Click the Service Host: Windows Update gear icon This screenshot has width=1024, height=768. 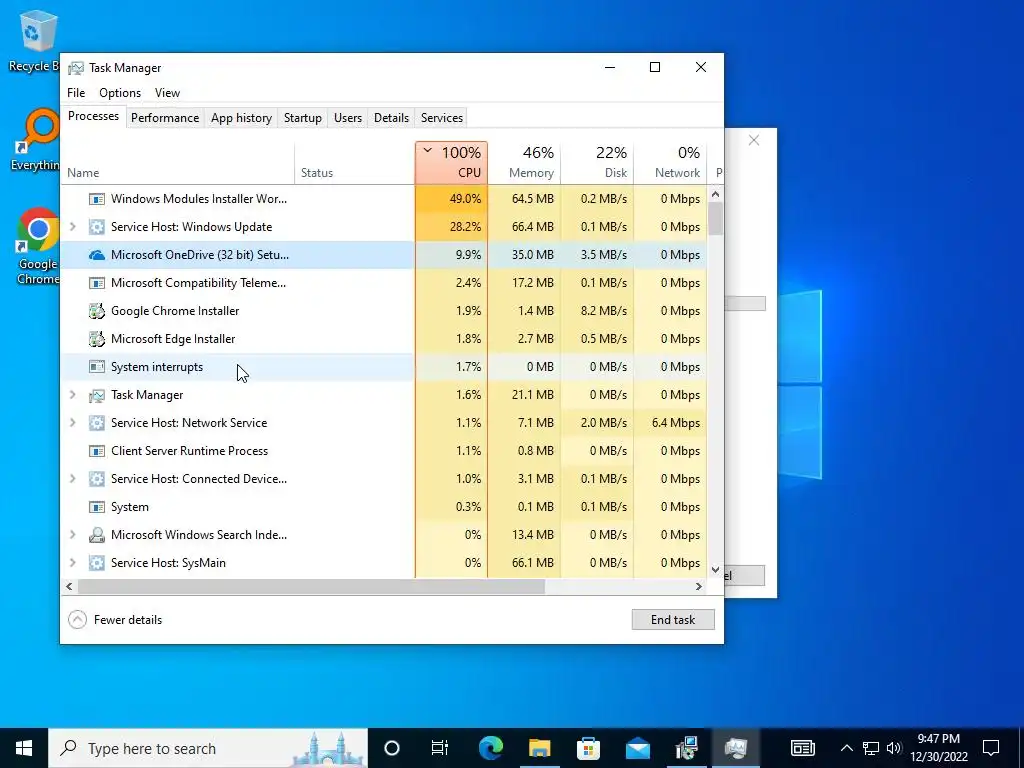point(97,227)
